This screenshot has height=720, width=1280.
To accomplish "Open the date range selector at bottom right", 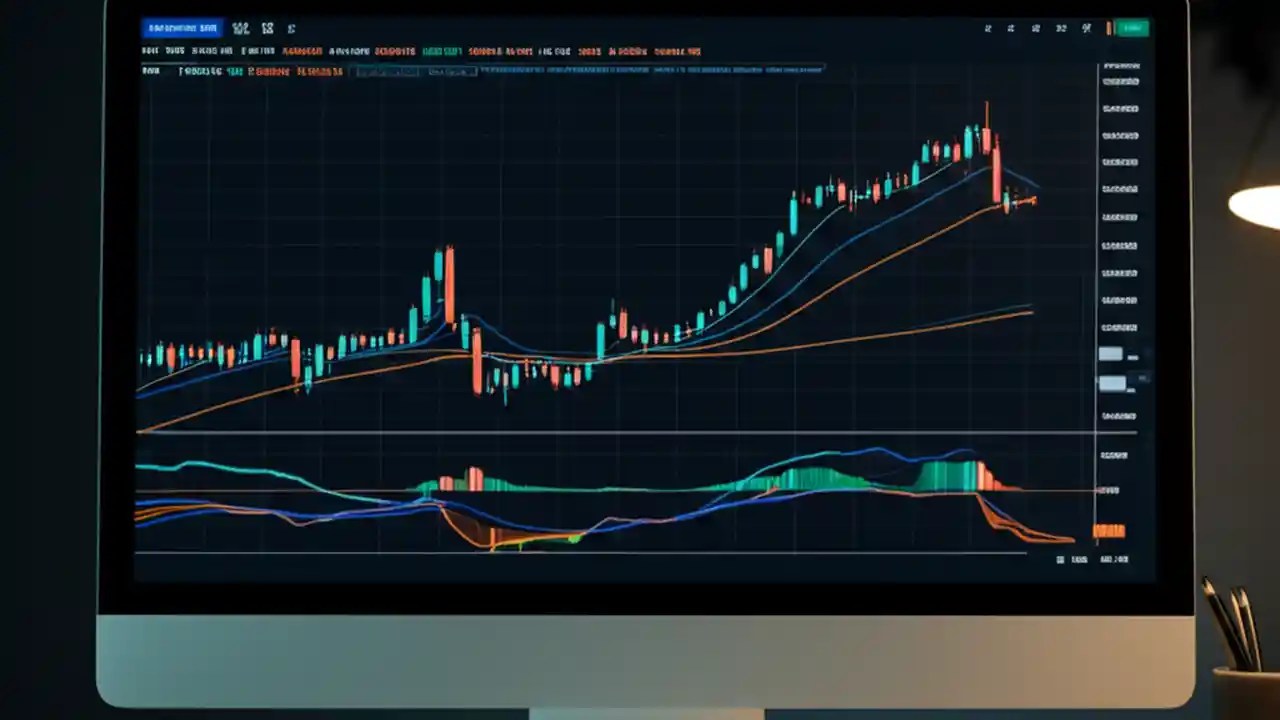I will point(1060,560).
